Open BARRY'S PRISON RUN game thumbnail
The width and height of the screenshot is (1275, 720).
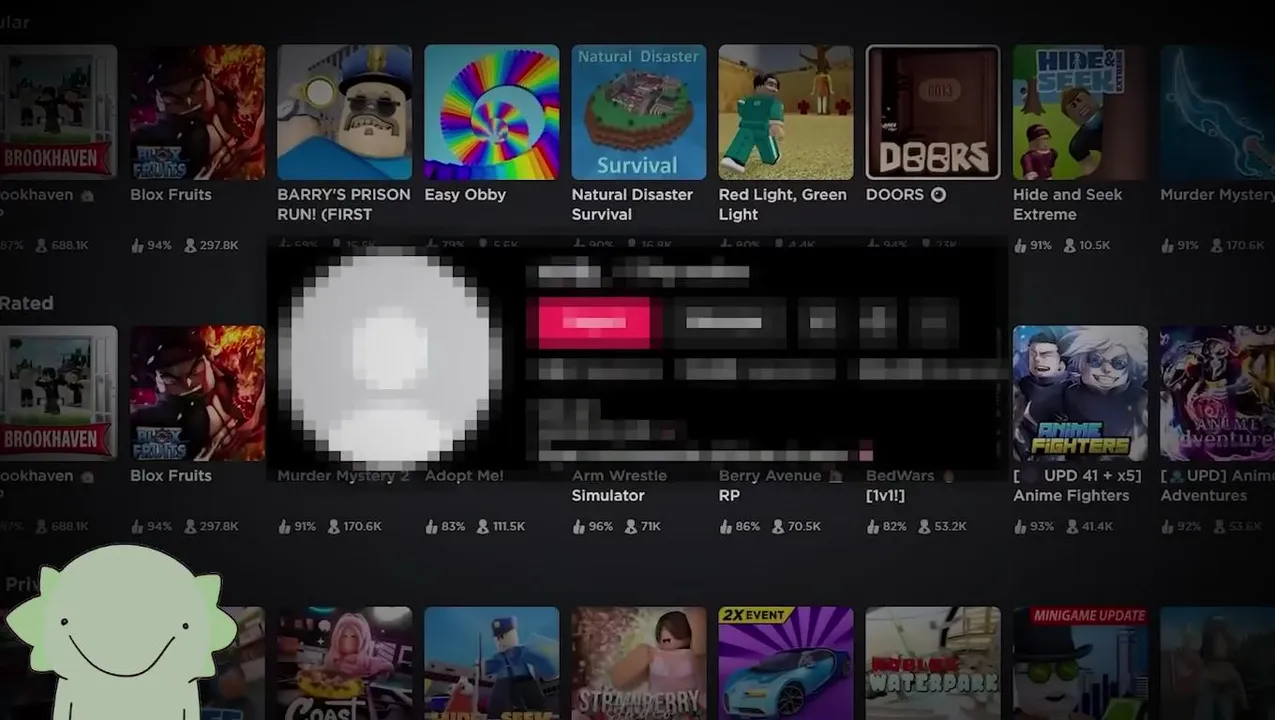tap(344, 112)
